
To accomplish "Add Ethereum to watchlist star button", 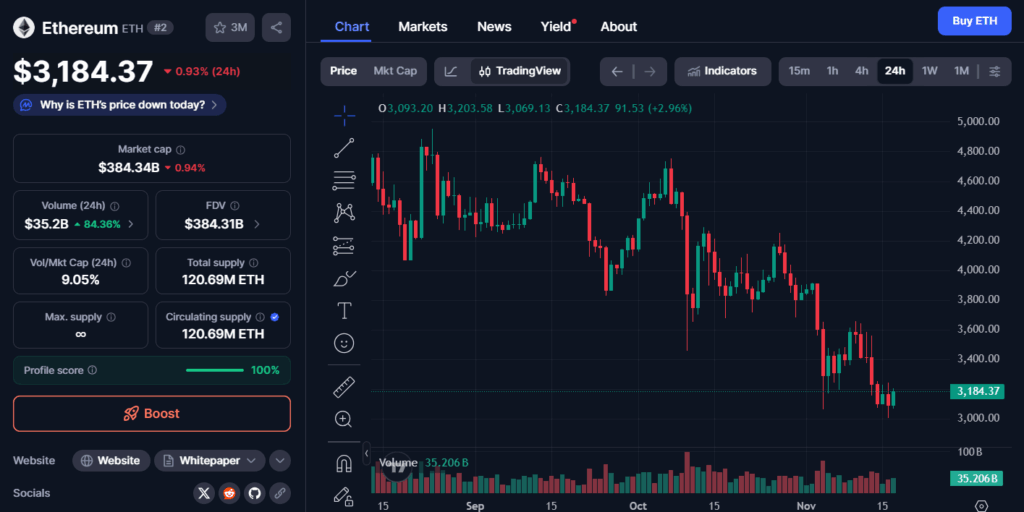I will 230,27.
